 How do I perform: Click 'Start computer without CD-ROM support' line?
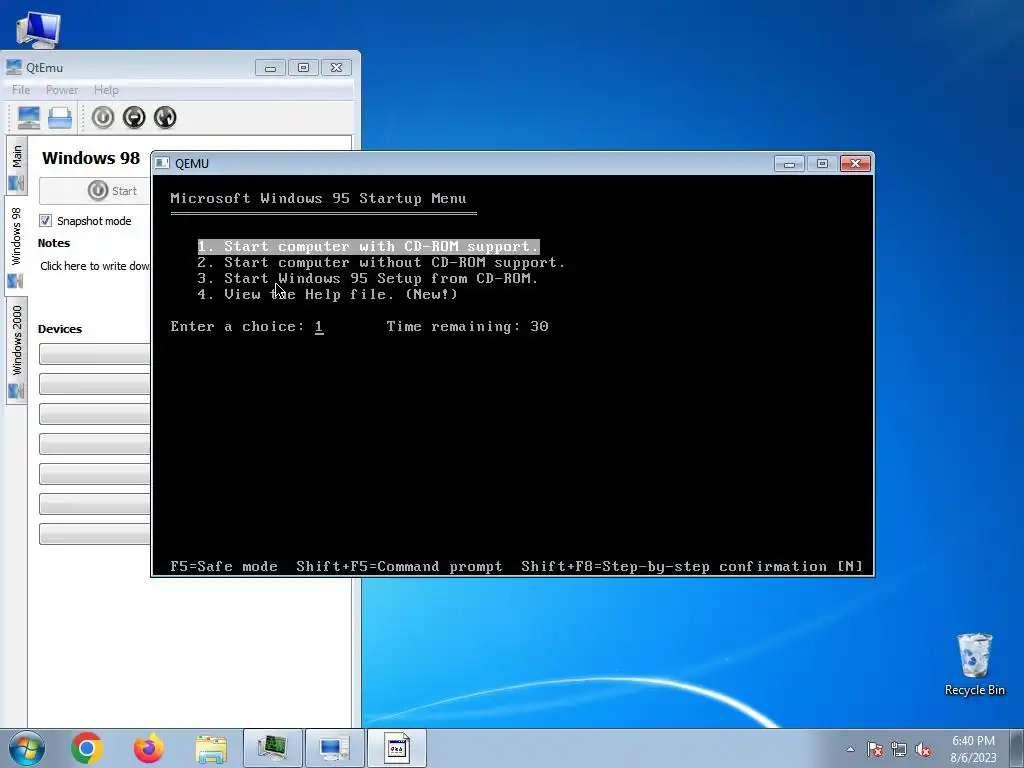coord(381,263)
